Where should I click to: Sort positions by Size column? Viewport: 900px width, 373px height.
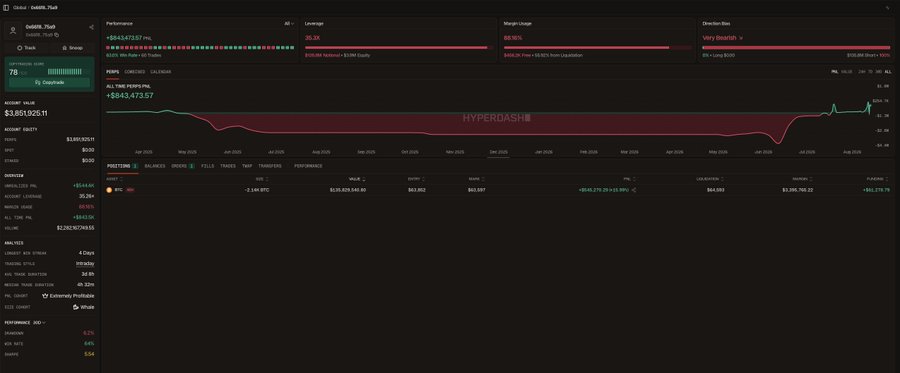262,179
